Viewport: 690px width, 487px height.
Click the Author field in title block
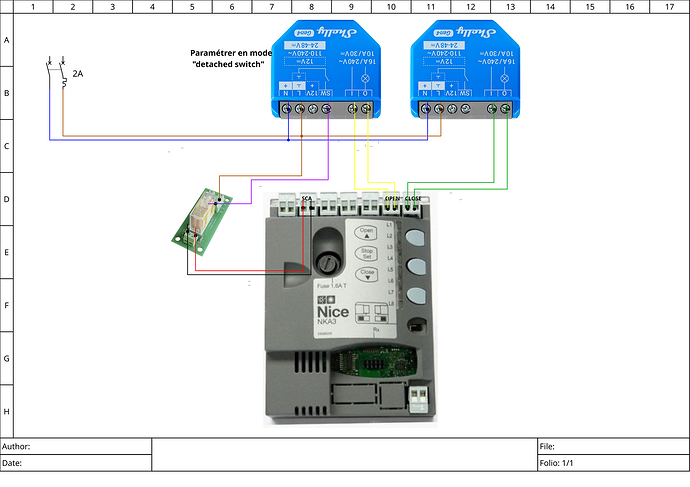[x=76, y=446]
